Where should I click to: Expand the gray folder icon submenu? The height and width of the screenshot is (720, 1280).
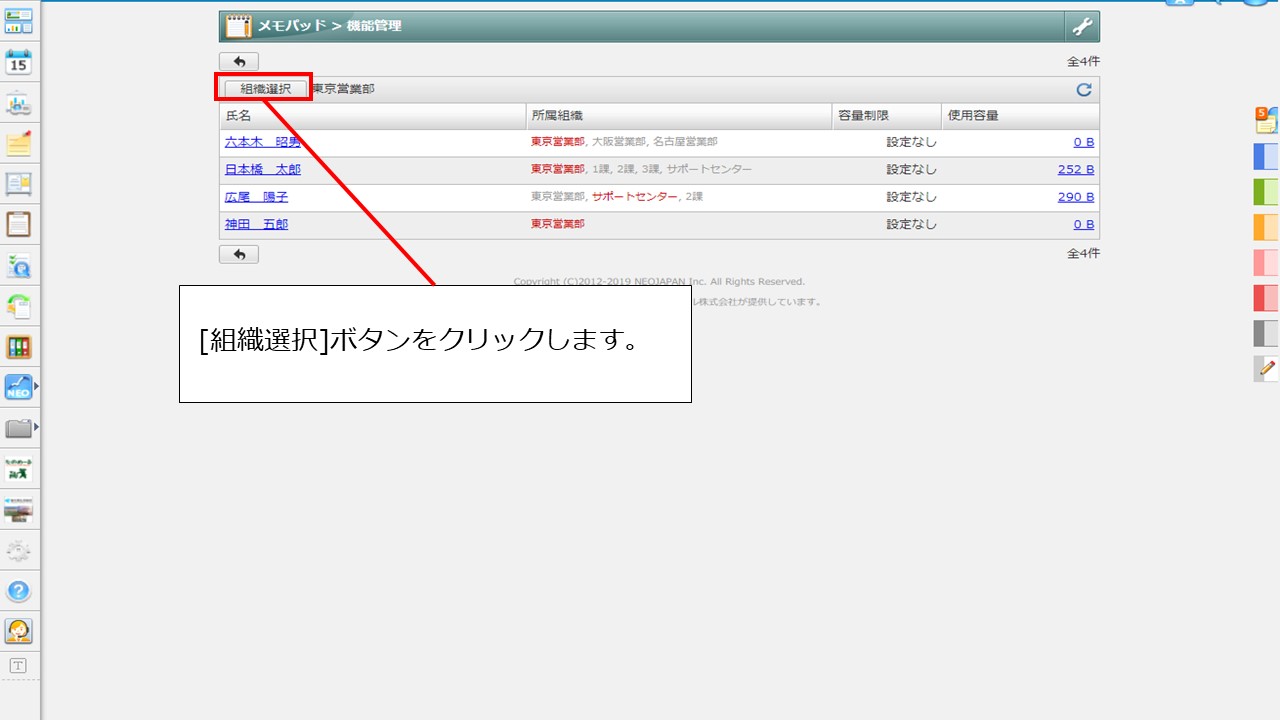coord(37,427)
